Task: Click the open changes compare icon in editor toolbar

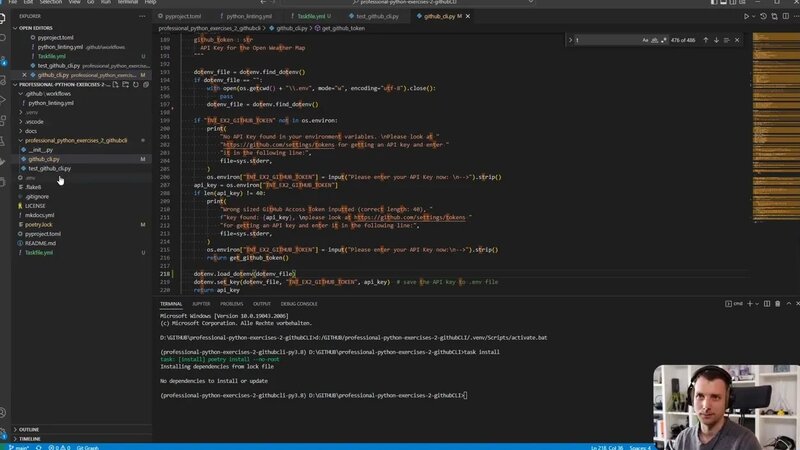Action: point(774,16)
